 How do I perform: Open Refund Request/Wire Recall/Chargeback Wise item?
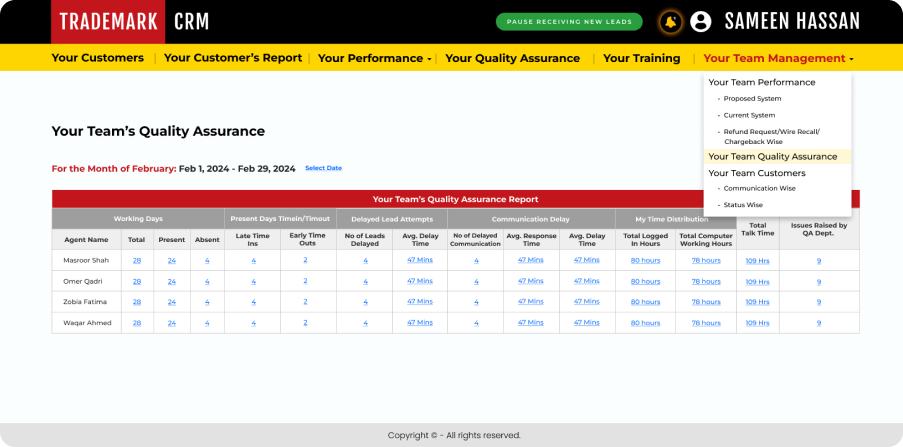[x=771, y=137]
